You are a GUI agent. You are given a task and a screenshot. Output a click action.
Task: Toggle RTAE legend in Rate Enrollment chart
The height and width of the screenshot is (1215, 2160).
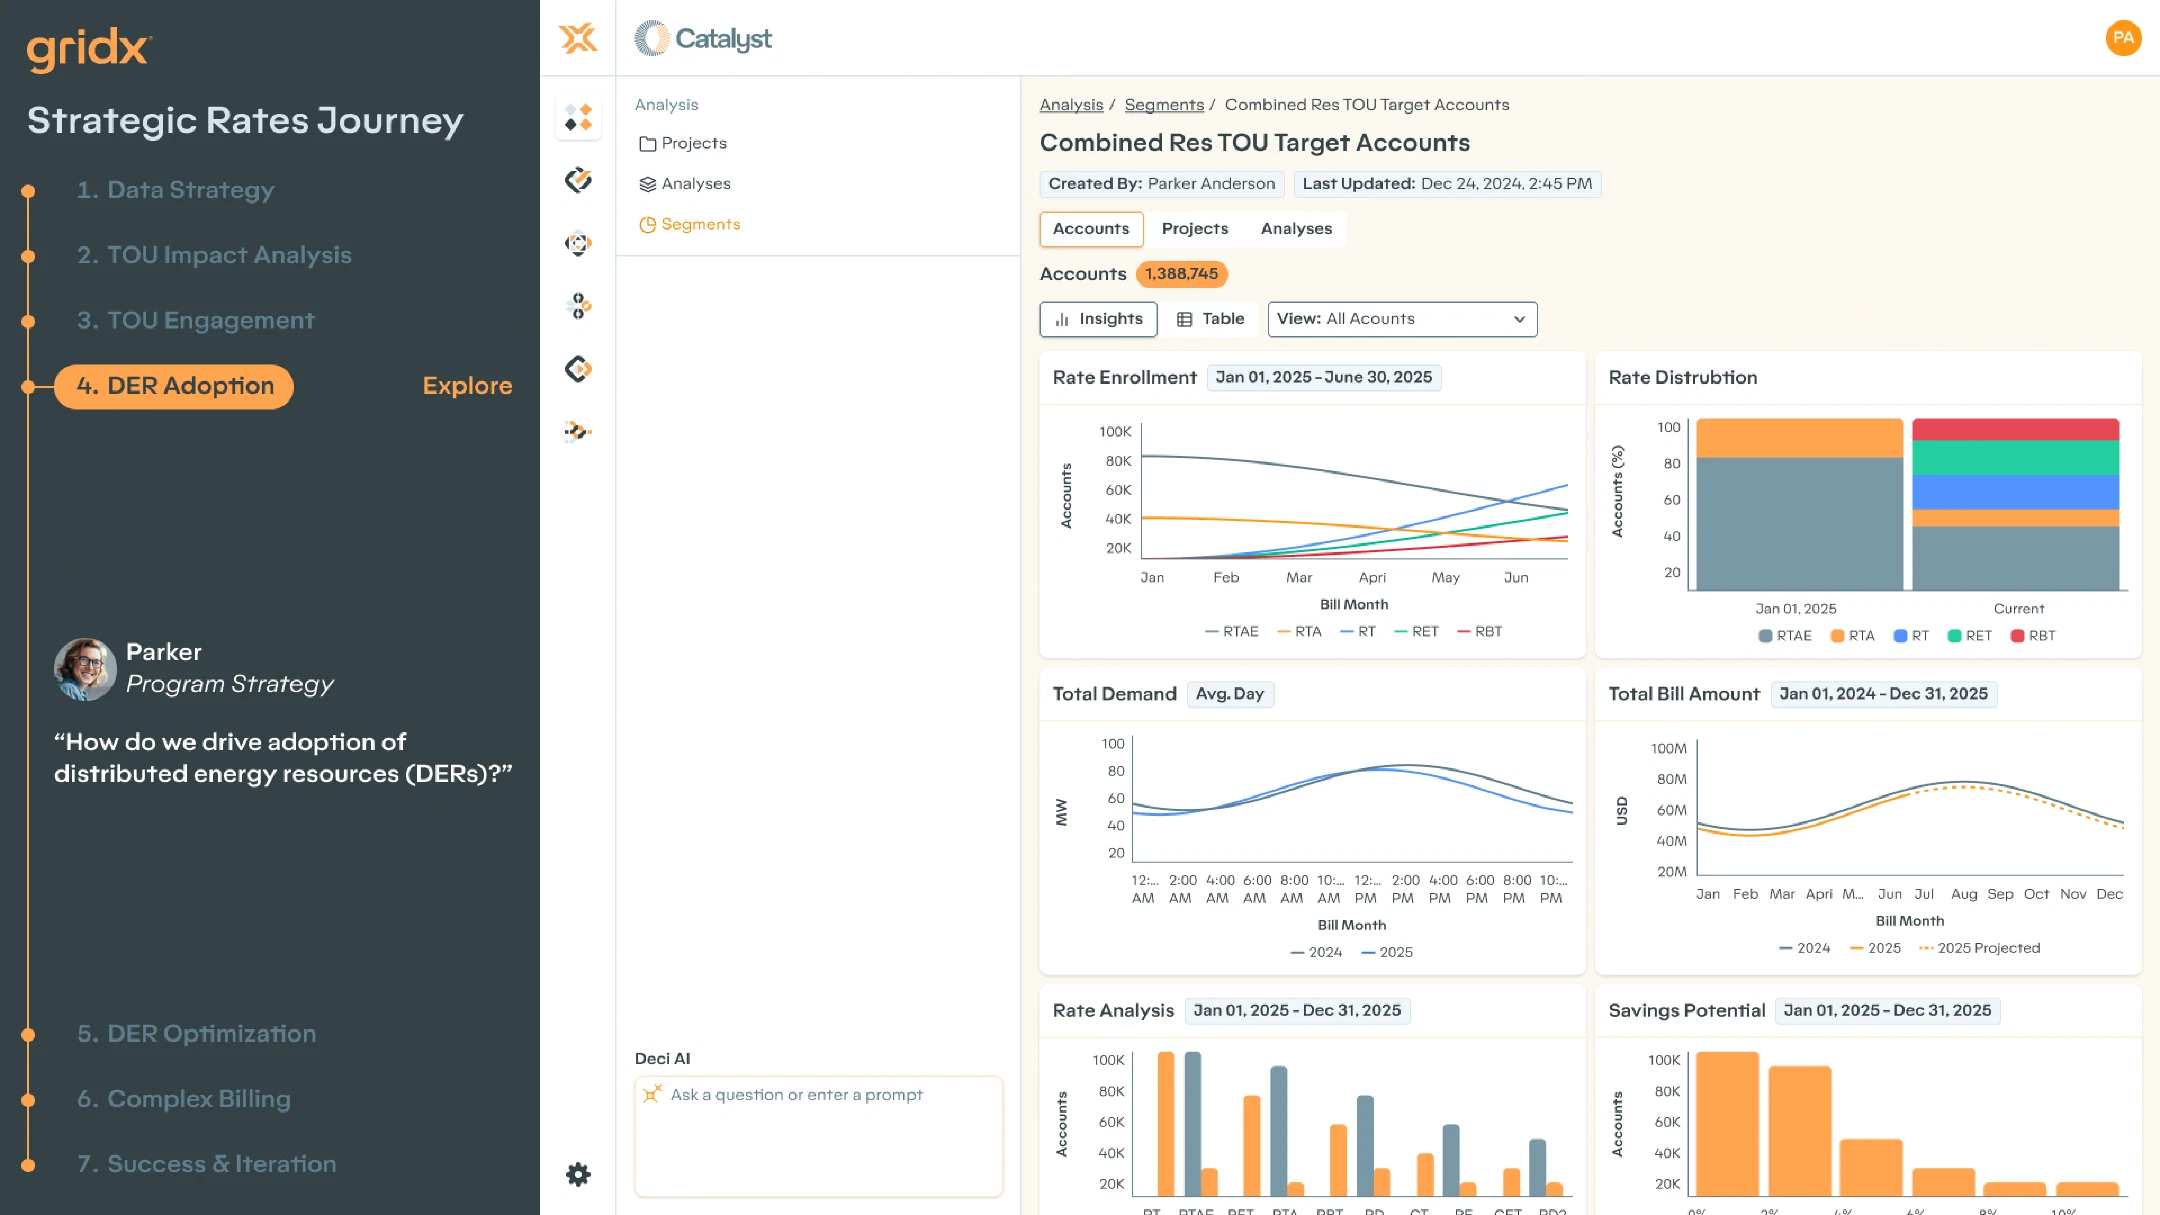click(1232, 632)
